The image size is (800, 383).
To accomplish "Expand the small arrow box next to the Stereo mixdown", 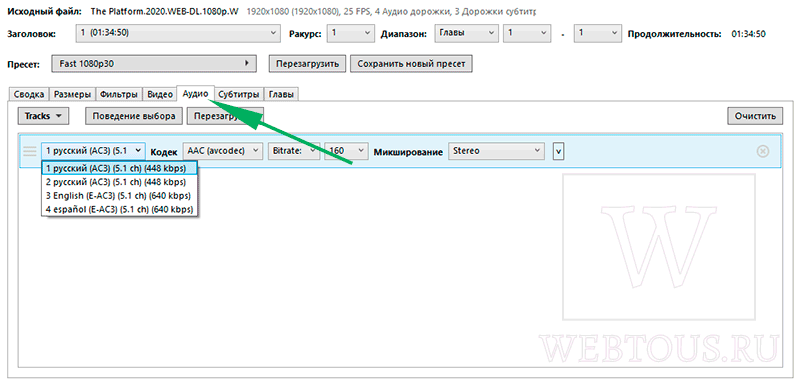I will click(559, 151).
